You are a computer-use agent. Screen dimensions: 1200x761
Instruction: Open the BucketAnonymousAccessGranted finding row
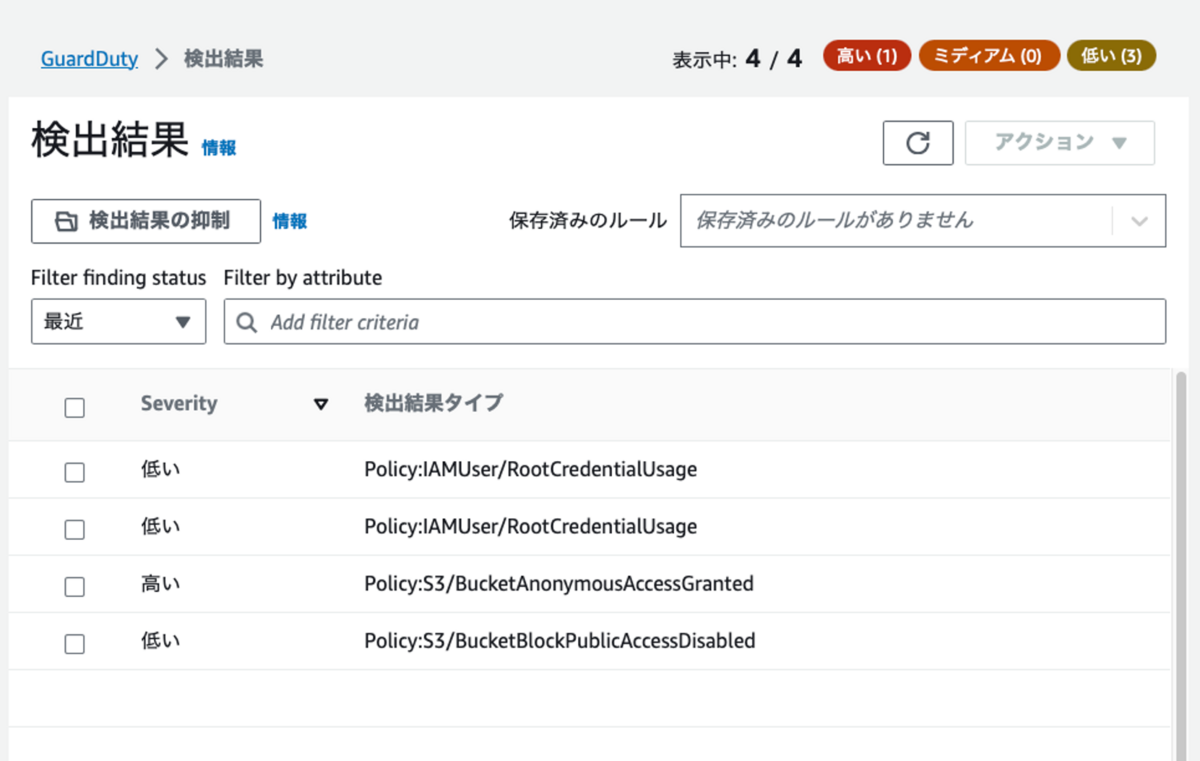558,584
